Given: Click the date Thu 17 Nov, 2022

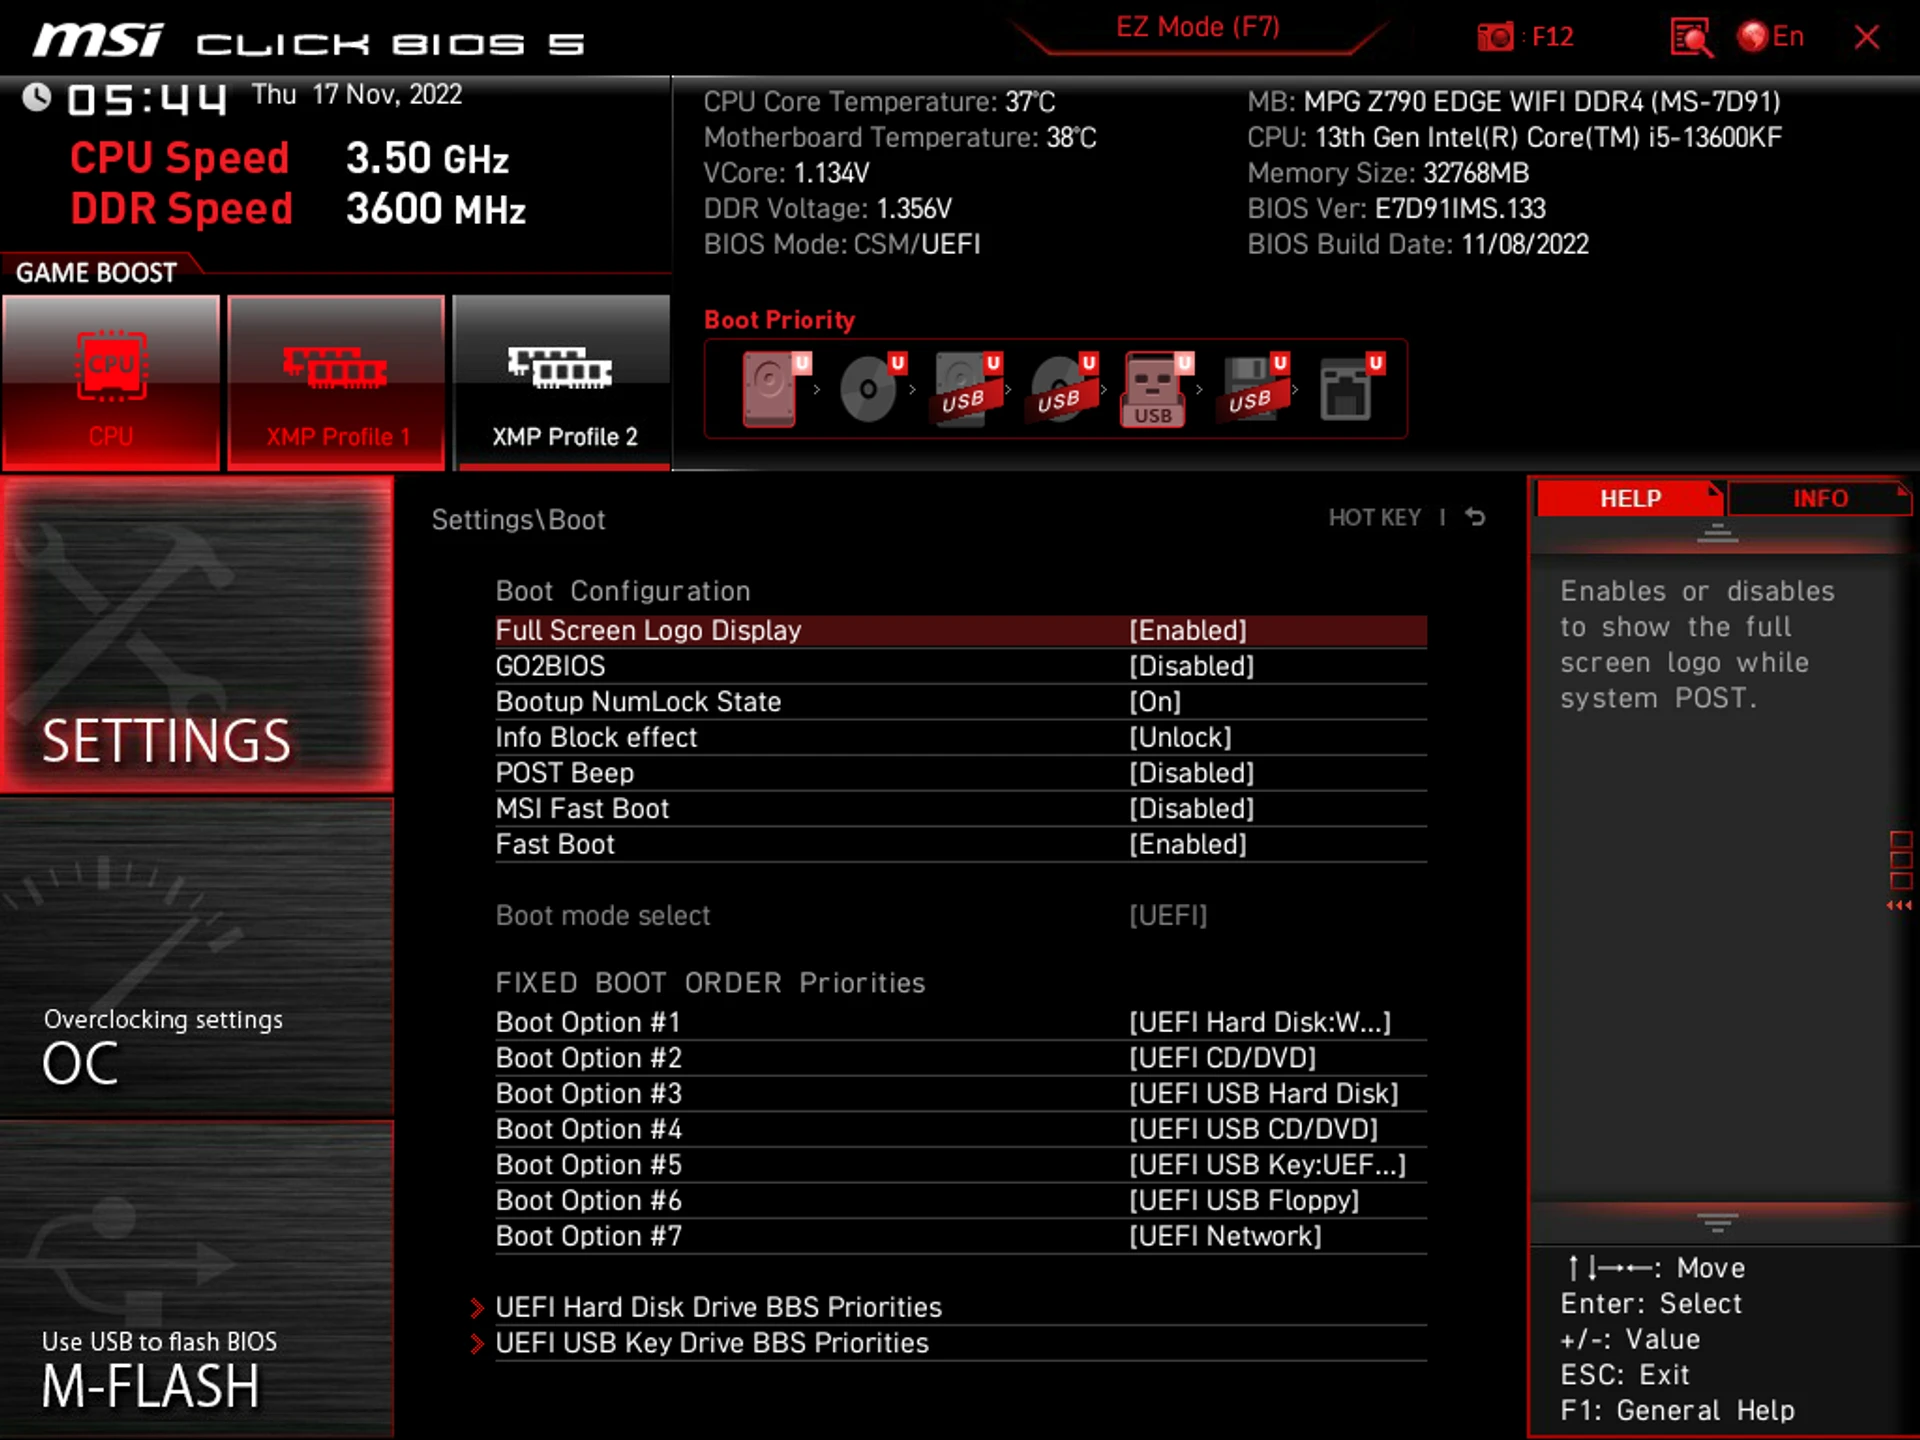Looking at the screenshot, I should click(356, 94).
